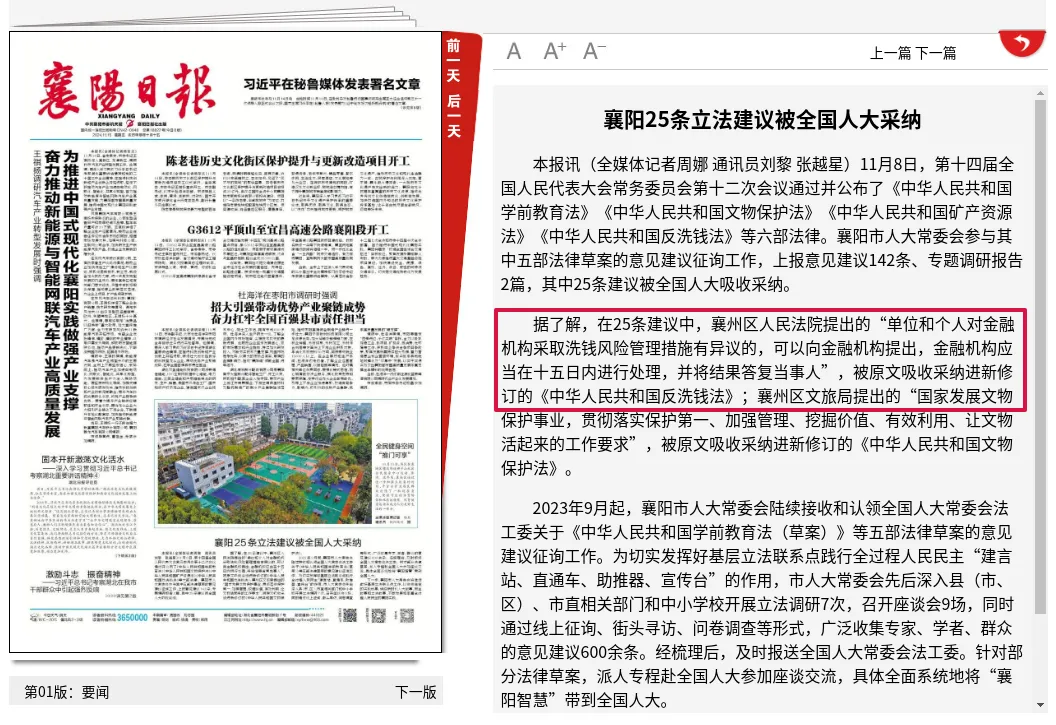Click the article pane scrollbar thumb
1056x725 pixels.
[1041, 357]
